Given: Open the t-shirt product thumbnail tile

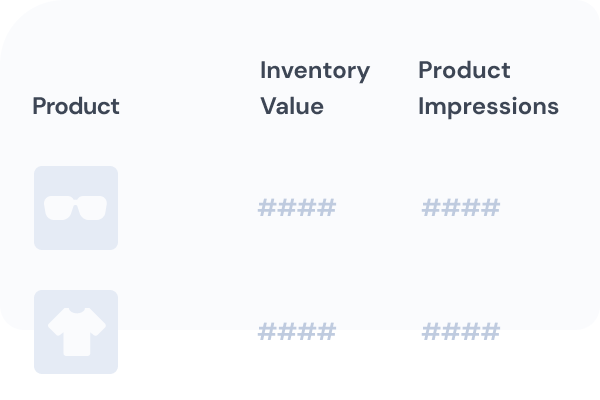Looking at the screenshot, I should point(76,332).
